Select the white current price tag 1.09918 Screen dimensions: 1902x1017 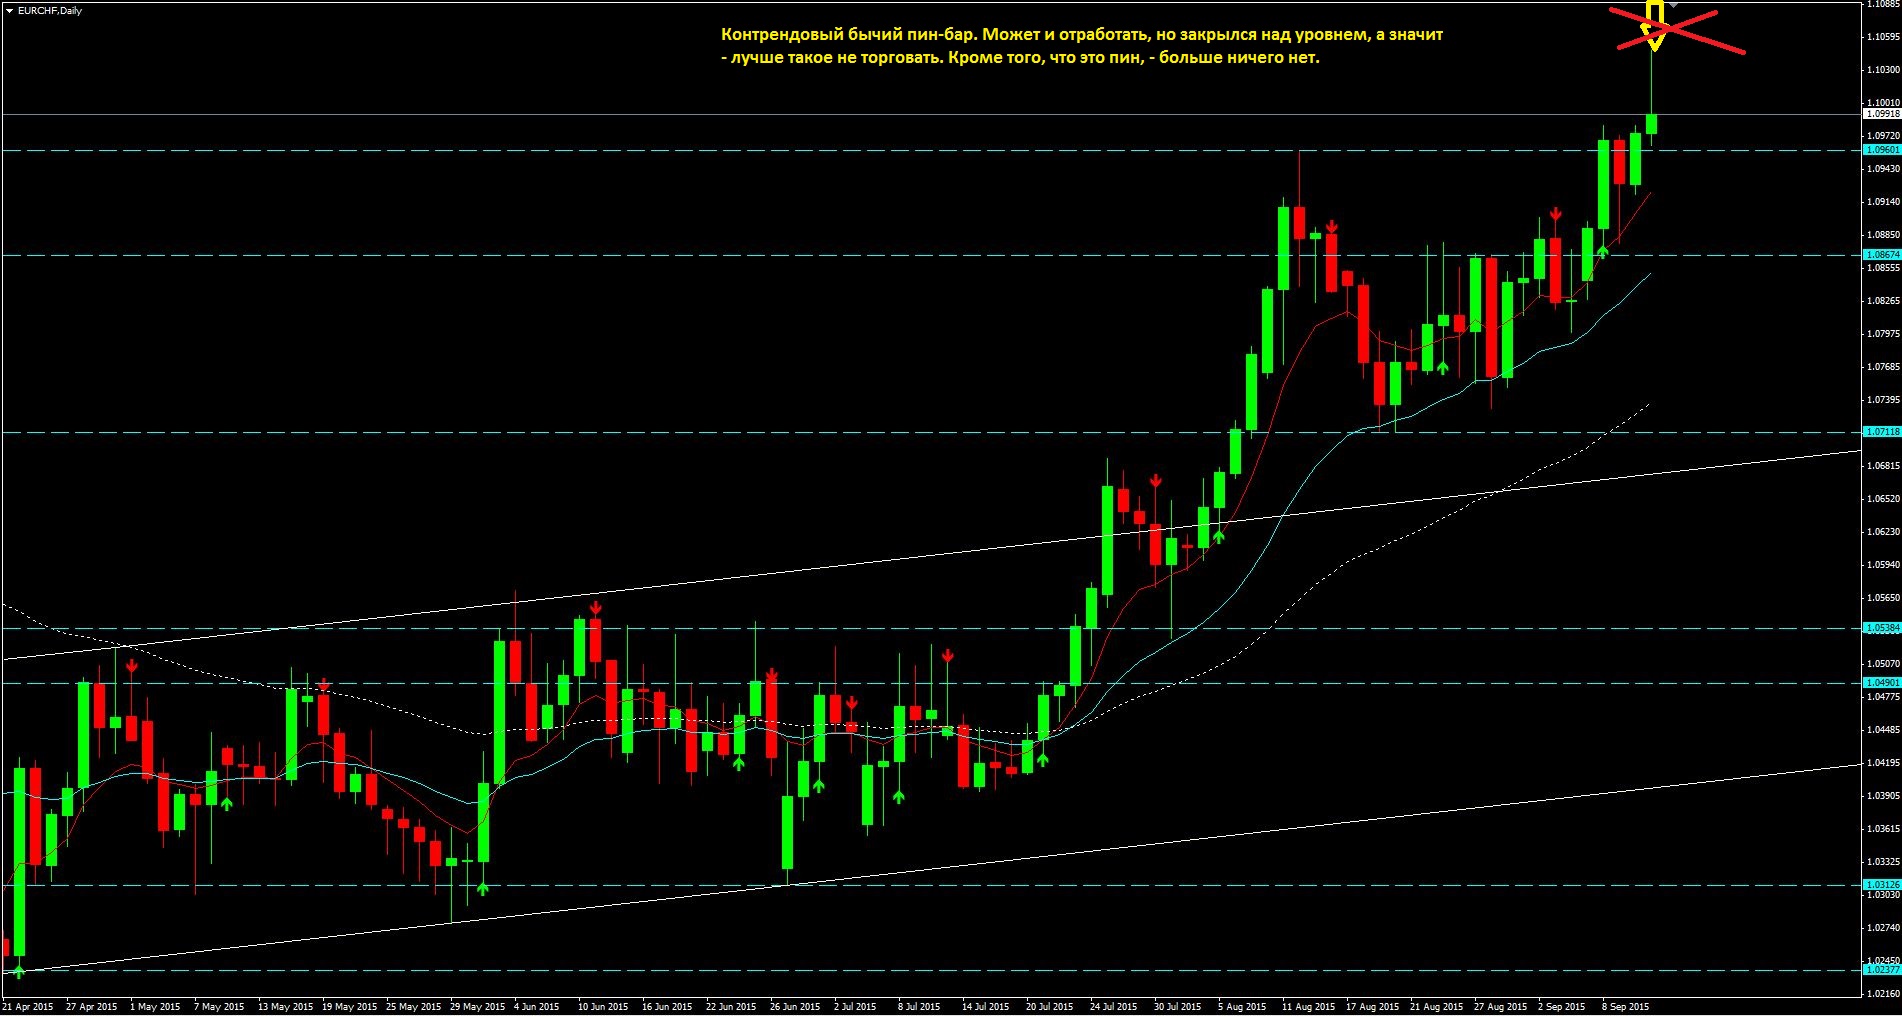point(1882,114)
